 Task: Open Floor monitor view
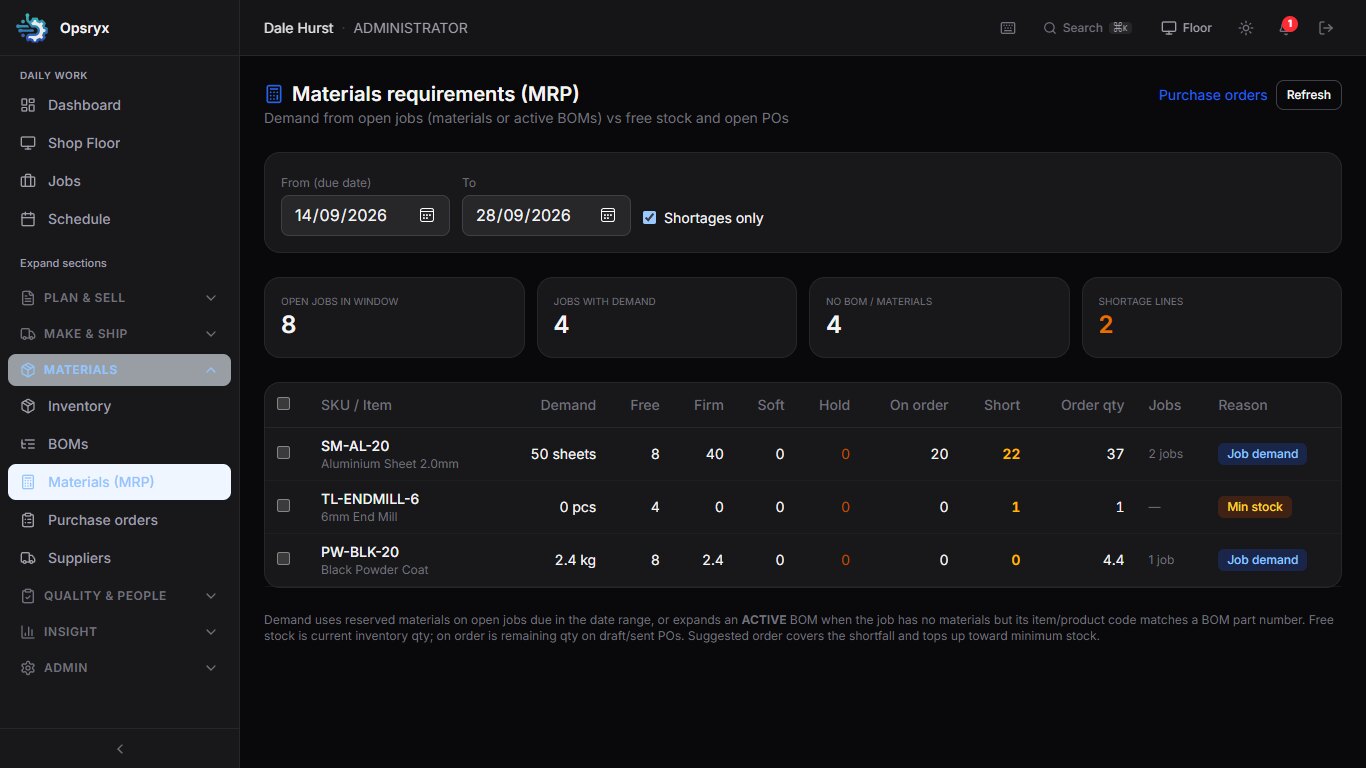click(1186, 28)
